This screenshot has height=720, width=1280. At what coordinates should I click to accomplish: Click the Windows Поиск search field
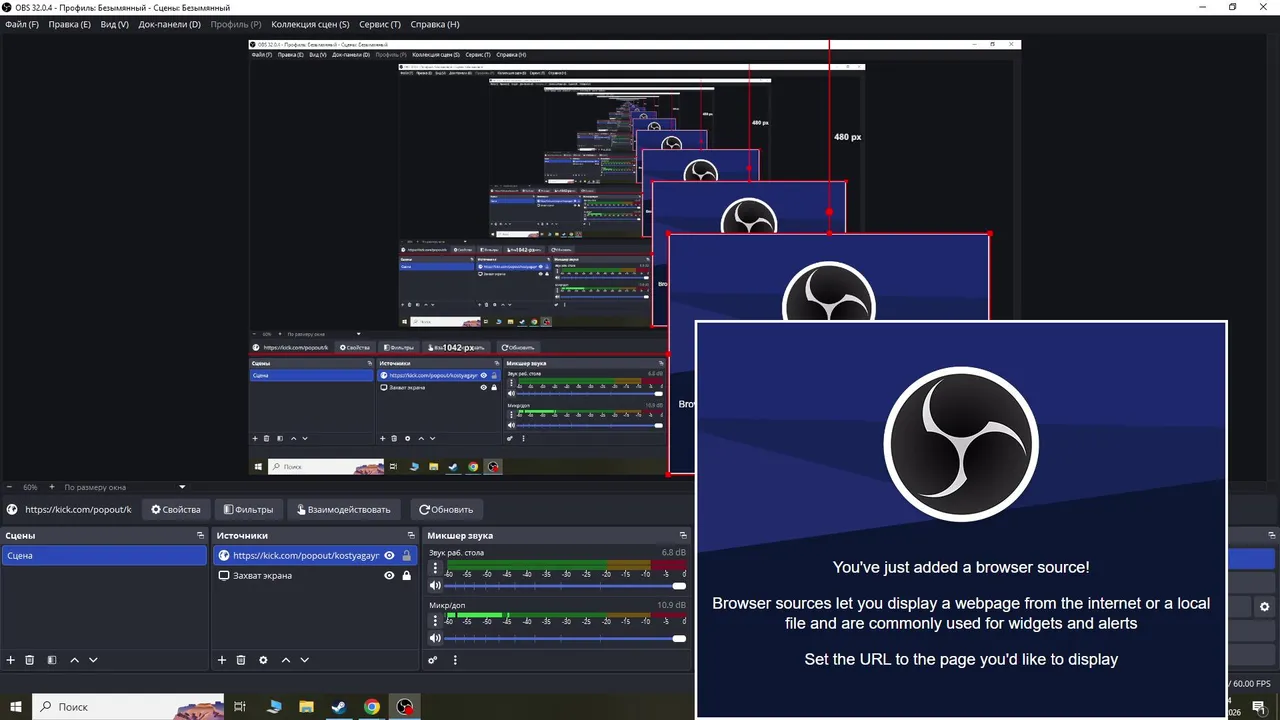click(129, 707)
